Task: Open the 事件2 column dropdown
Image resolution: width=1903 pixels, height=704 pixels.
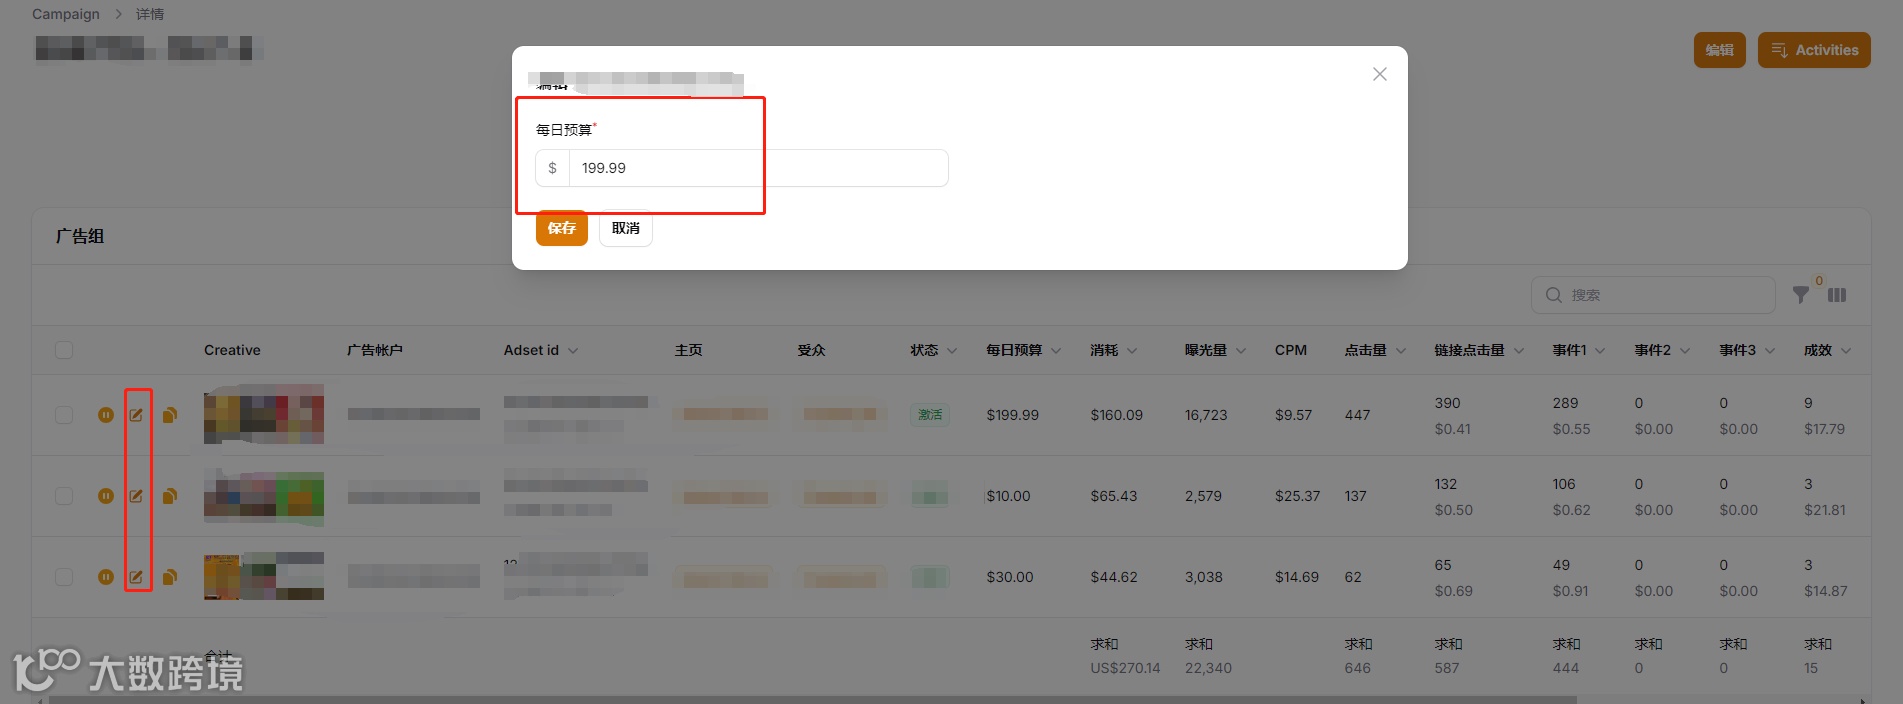Action: click(1685, 351)
